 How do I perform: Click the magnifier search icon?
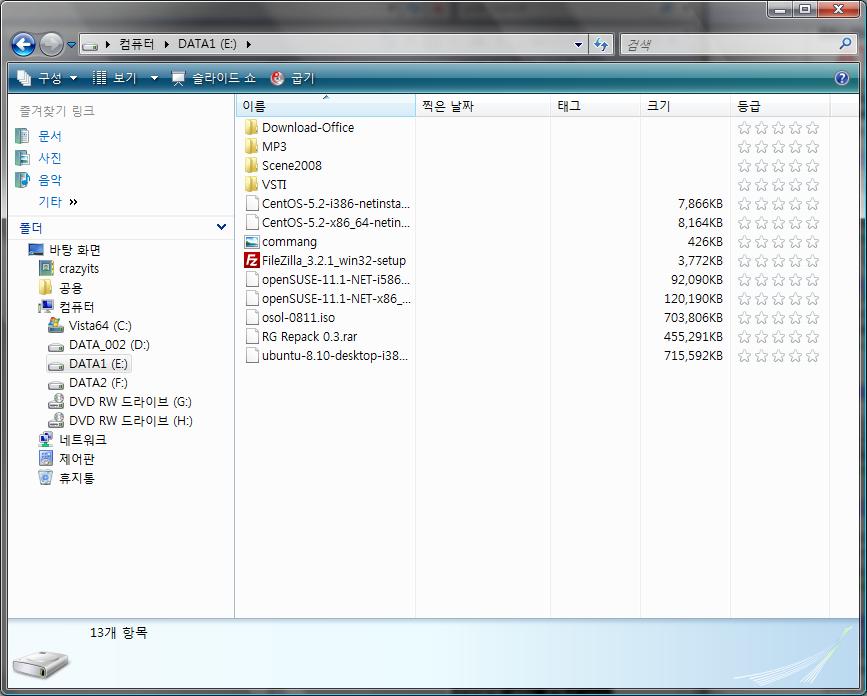pyautogui.click(x=845, y=44)
